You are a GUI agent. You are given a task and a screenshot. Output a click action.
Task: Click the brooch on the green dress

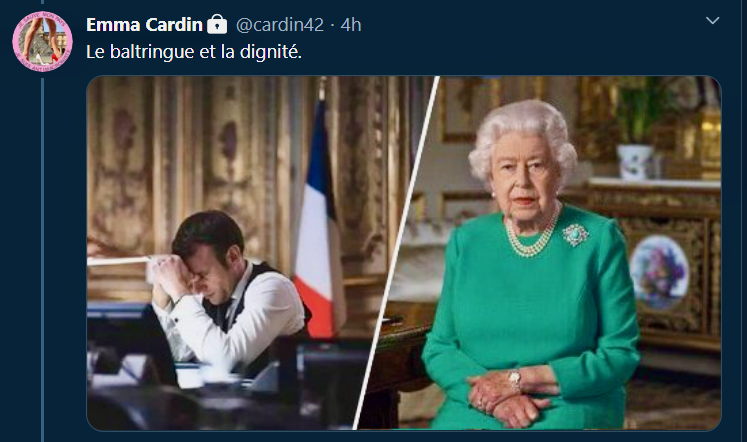tap(575, 236)
